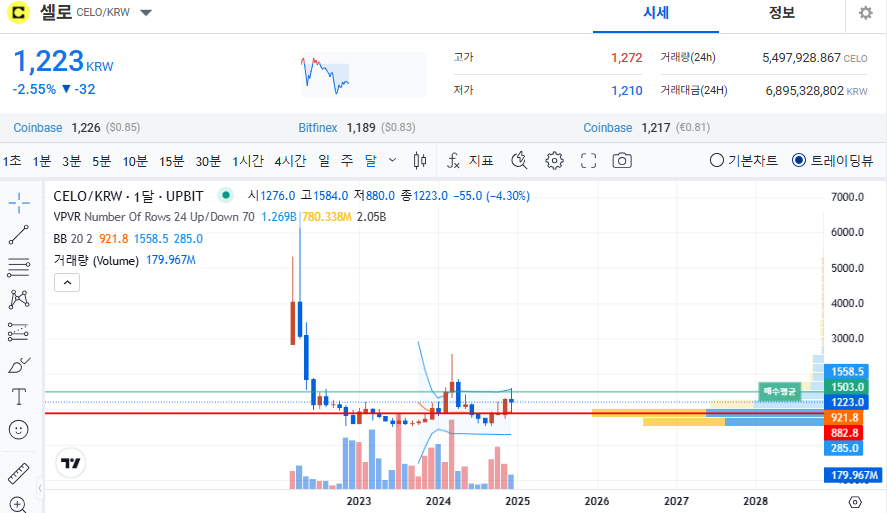This screenshot has height=513, width=887.
Task: Select the 달 monthly interval
Action: pos(371,161)
